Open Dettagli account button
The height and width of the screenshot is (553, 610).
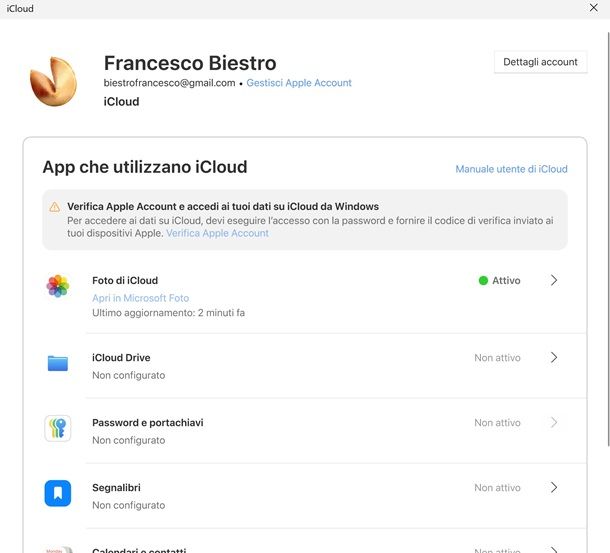540,62
